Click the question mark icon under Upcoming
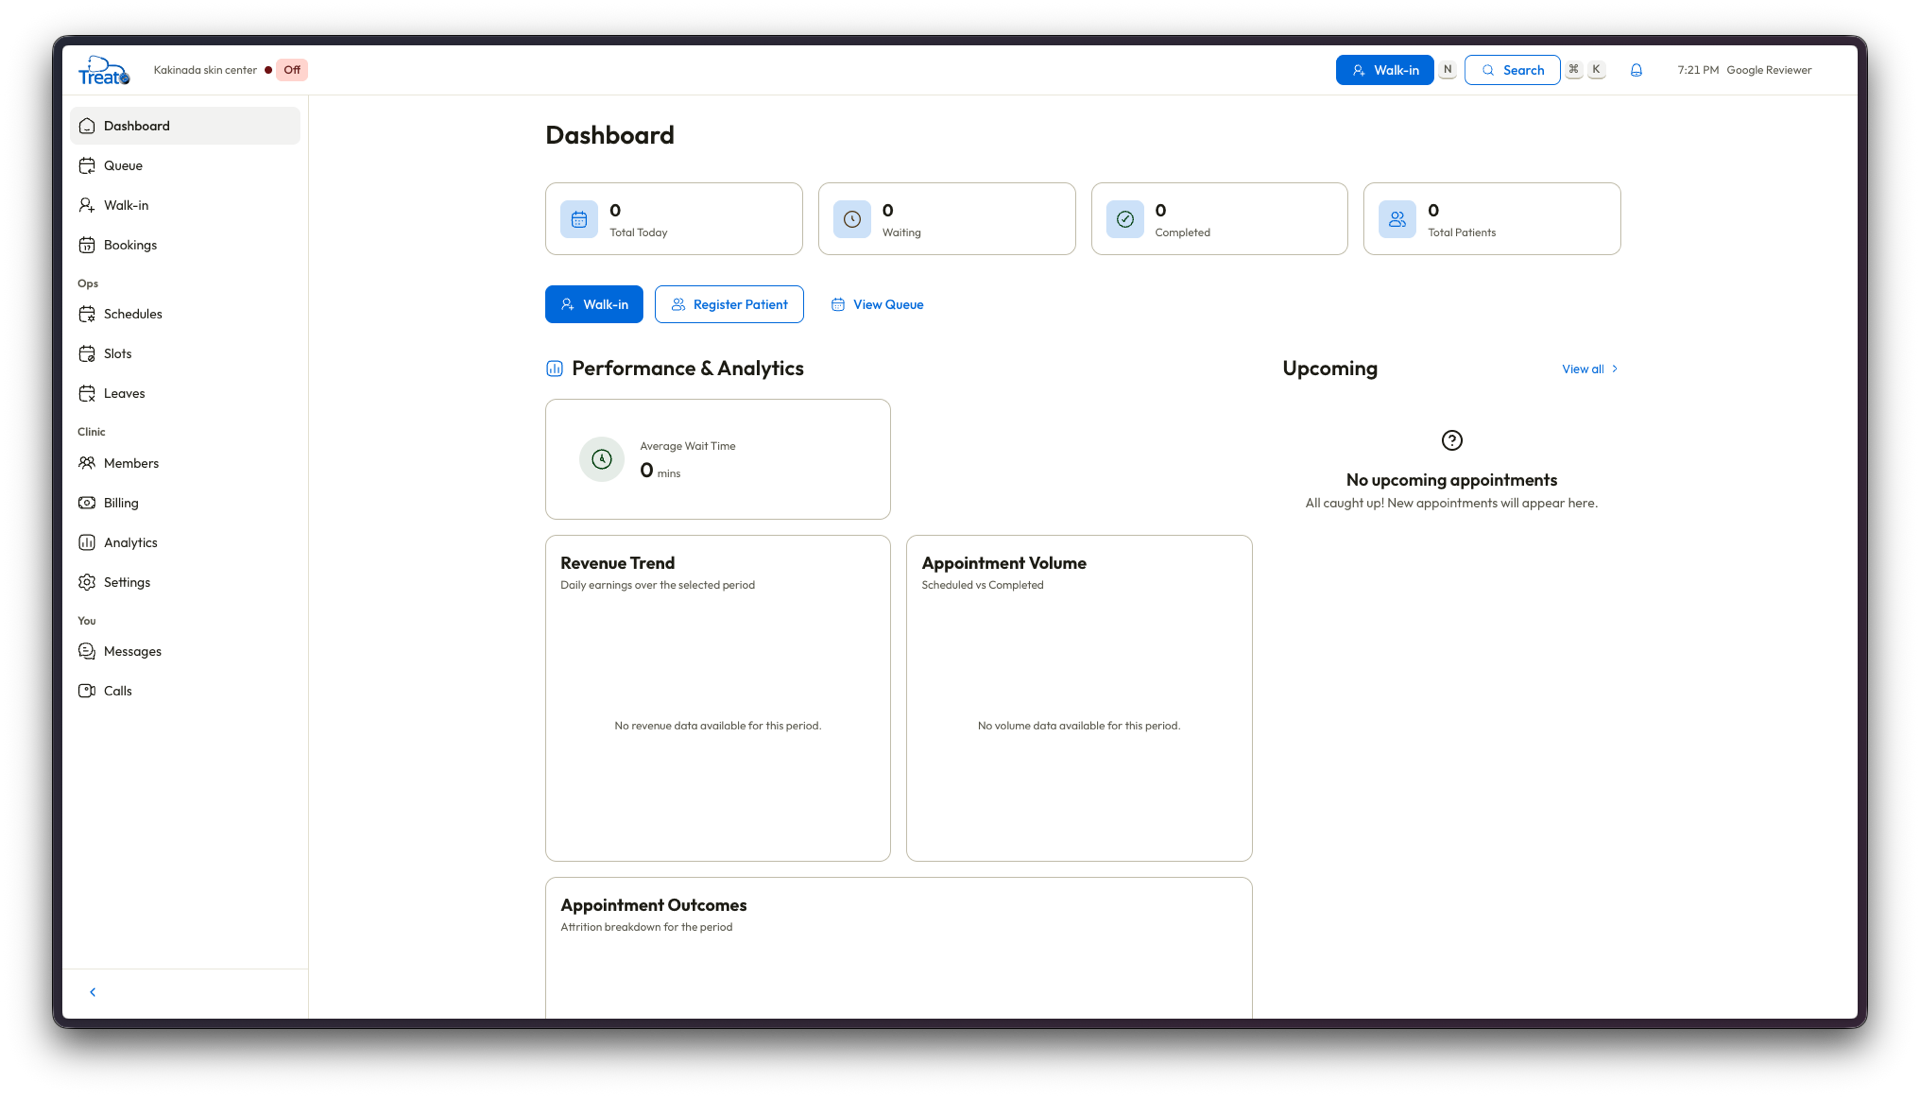1920x1098 pixels. click(1452, 440)
